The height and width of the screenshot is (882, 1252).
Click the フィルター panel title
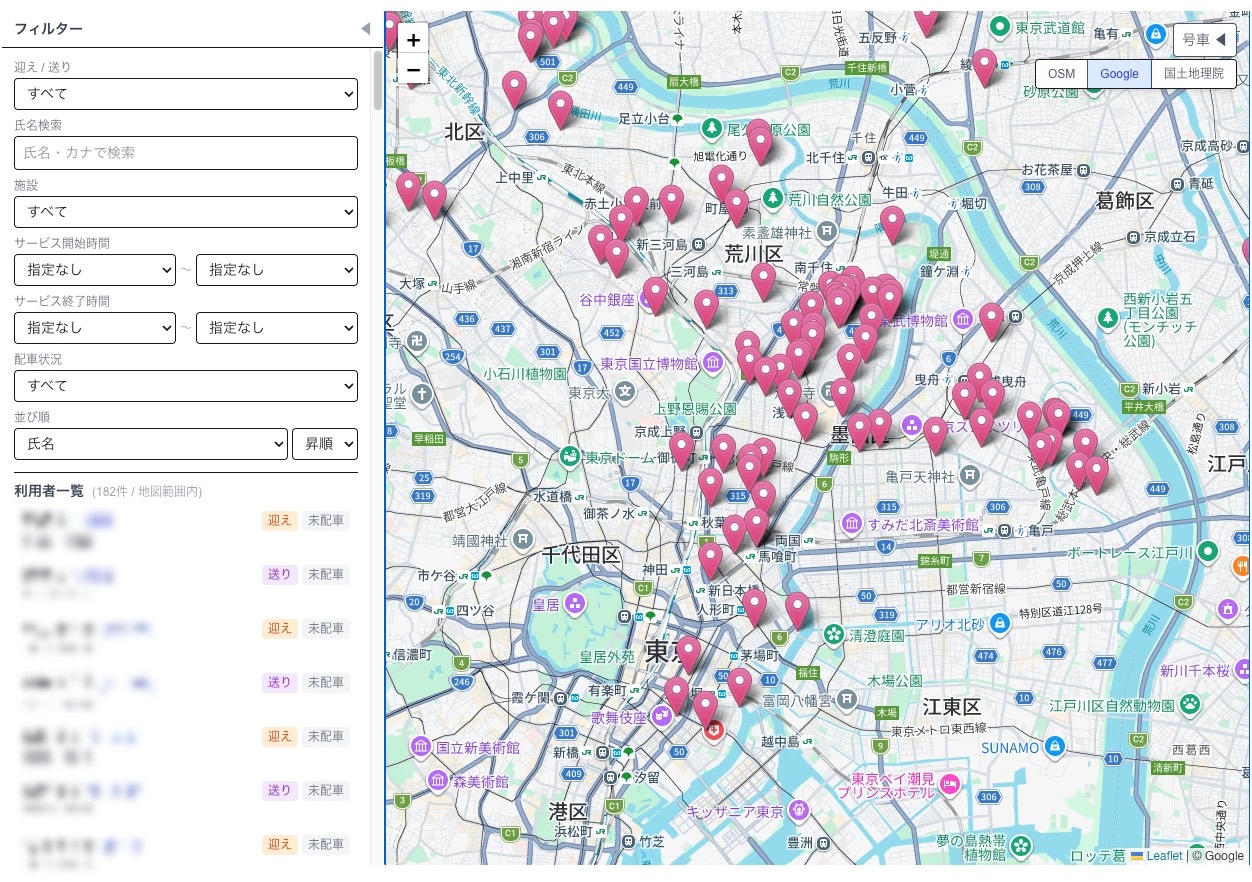48,29
